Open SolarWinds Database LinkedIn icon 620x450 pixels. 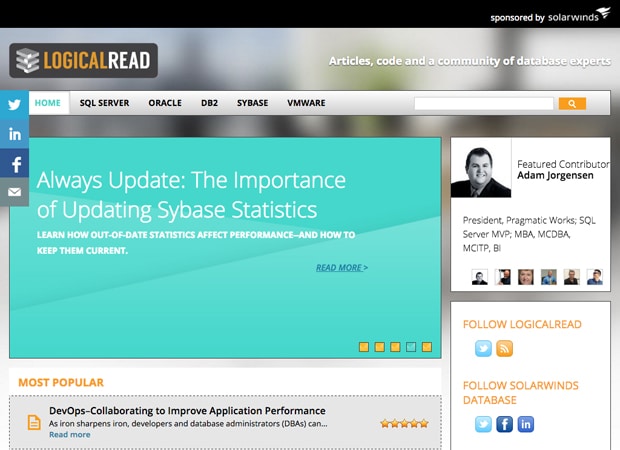[525, 424]
